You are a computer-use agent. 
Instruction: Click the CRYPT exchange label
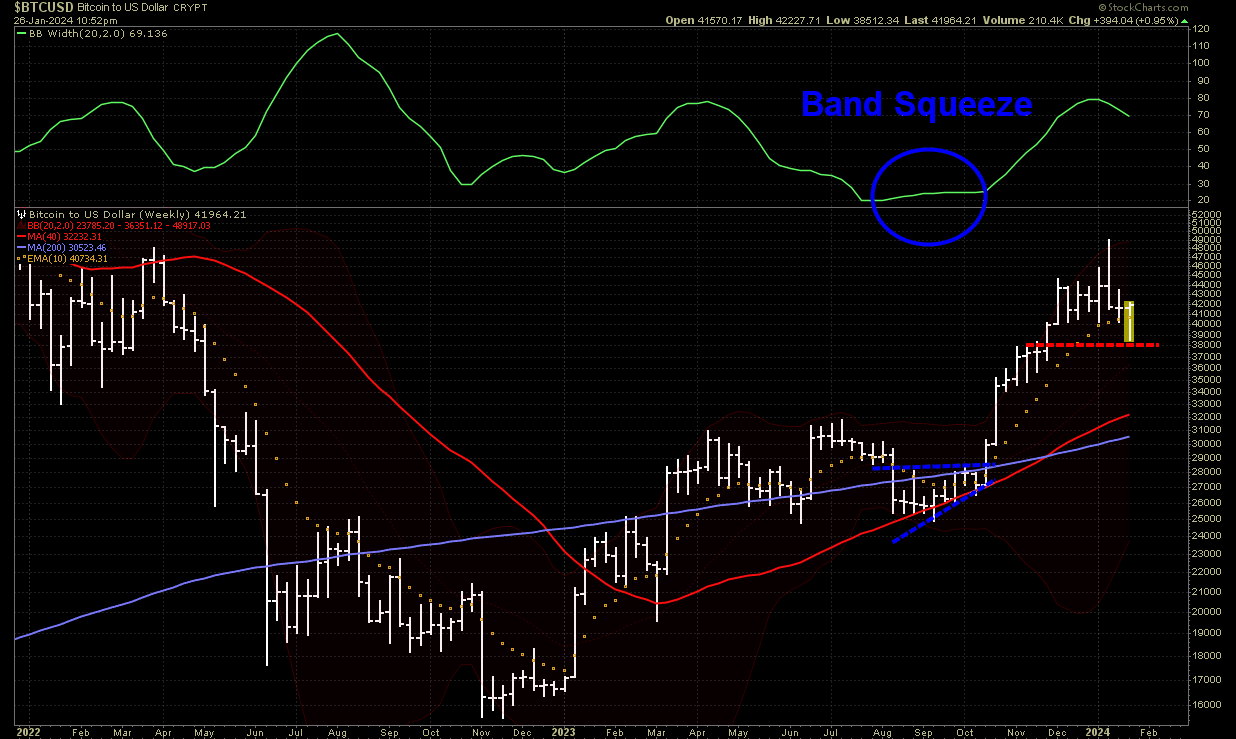click(x=188, y=6)
